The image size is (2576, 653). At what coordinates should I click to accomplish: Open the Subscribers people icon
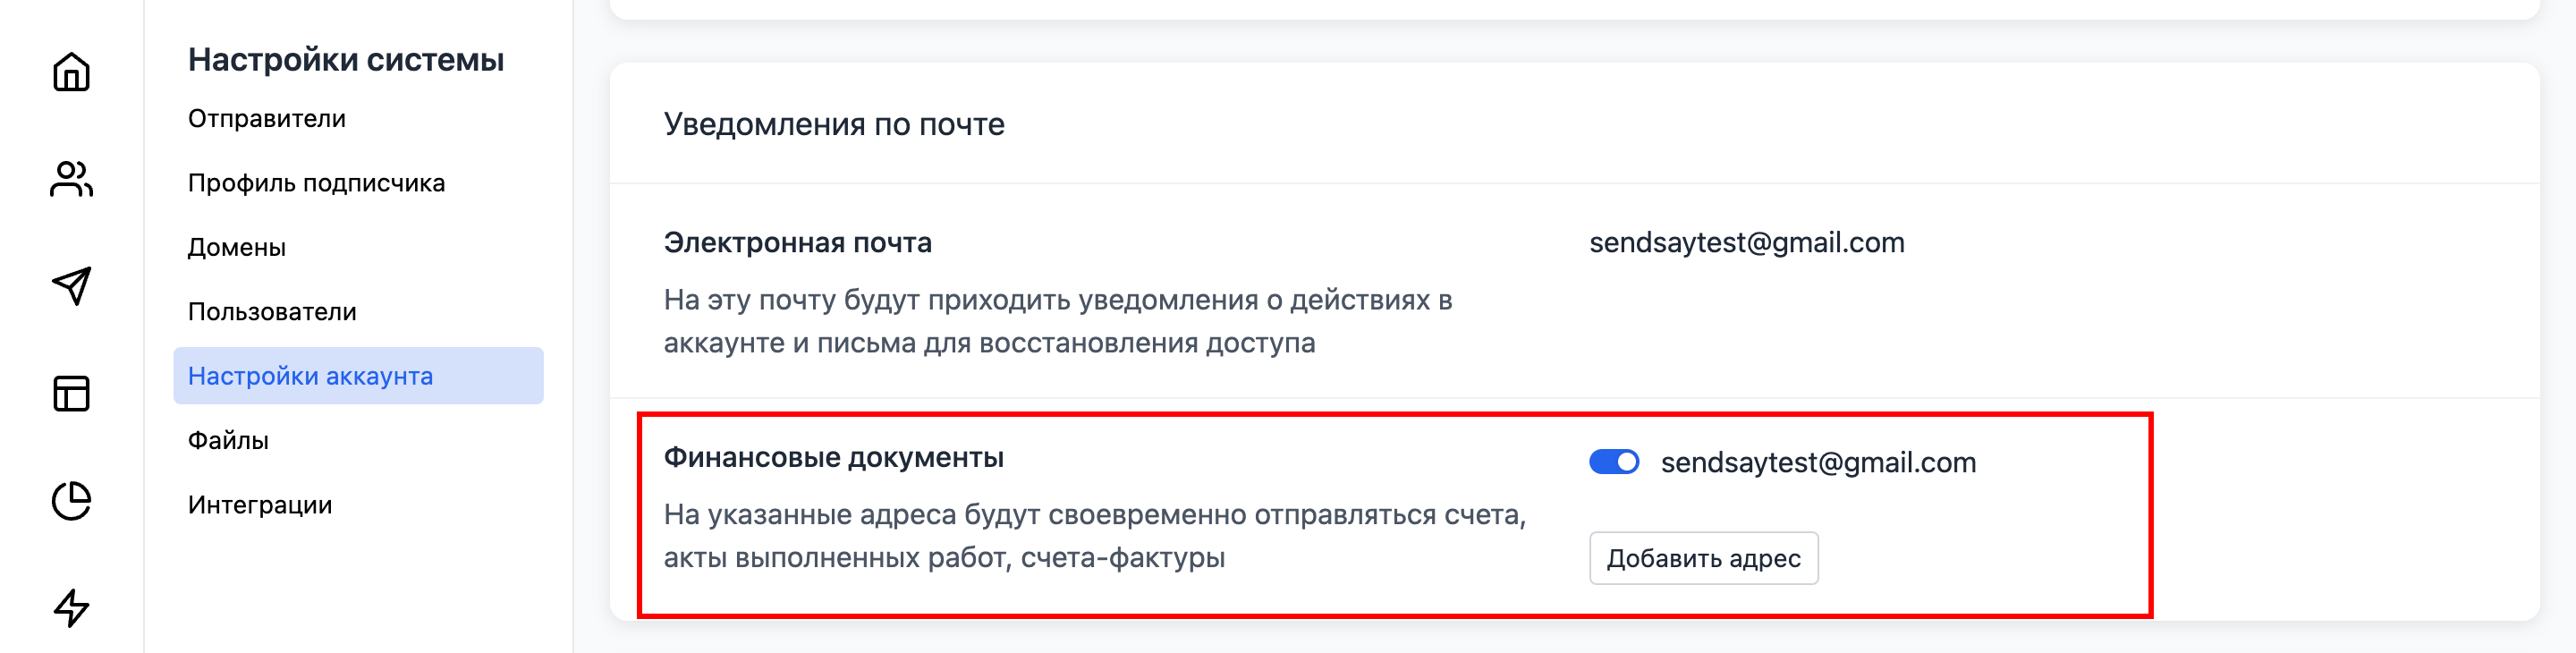pos(71,180)
